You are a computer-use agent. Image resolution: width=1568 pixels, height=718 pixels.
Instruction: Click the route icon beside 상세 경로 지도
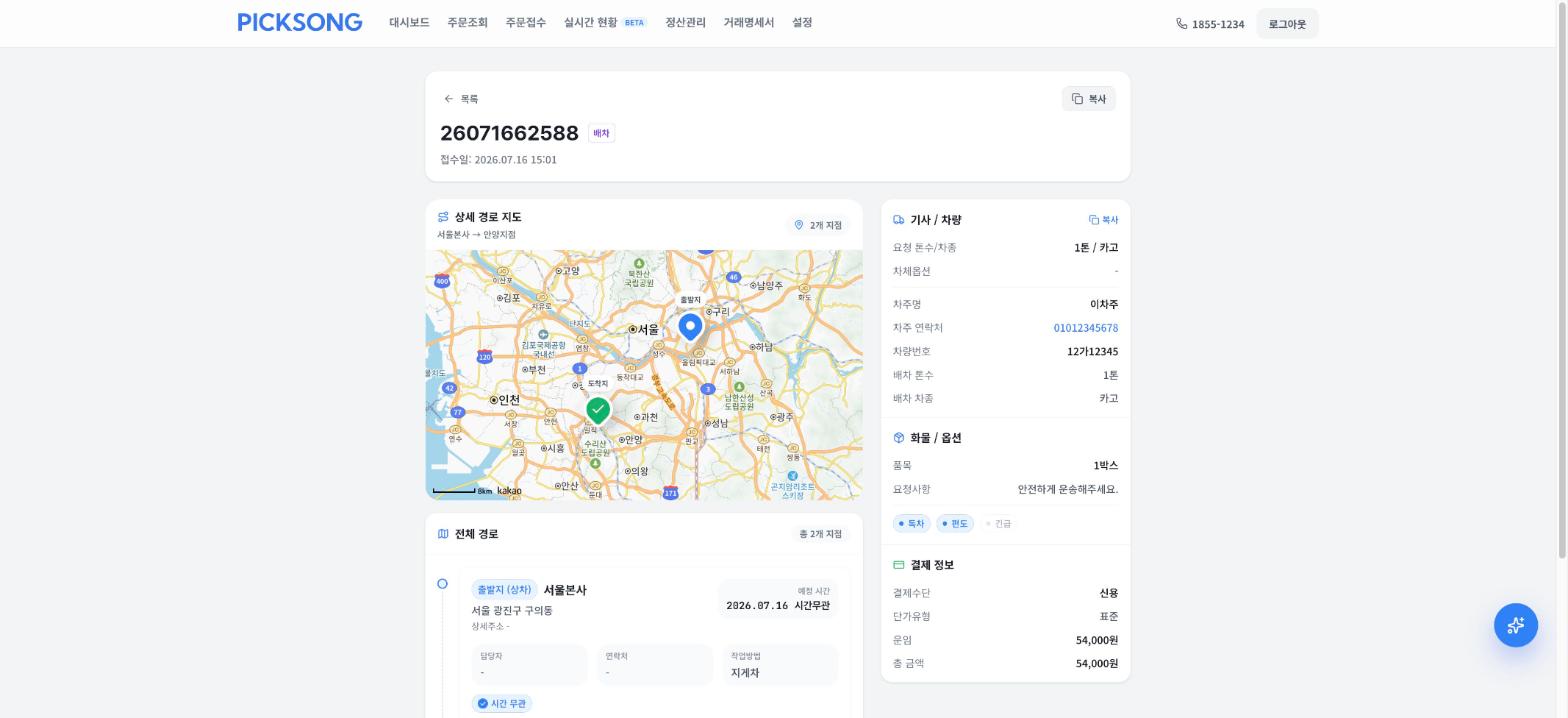[443, 217]
